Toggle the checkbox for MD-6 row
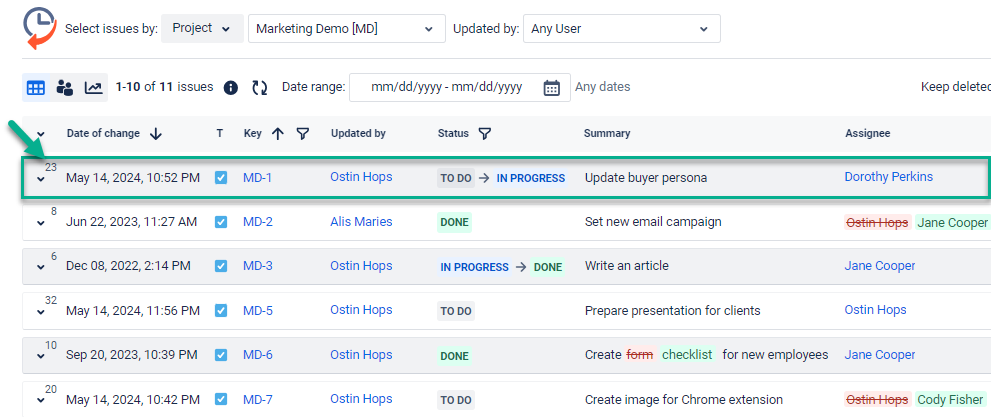 [x=221, y=355]
